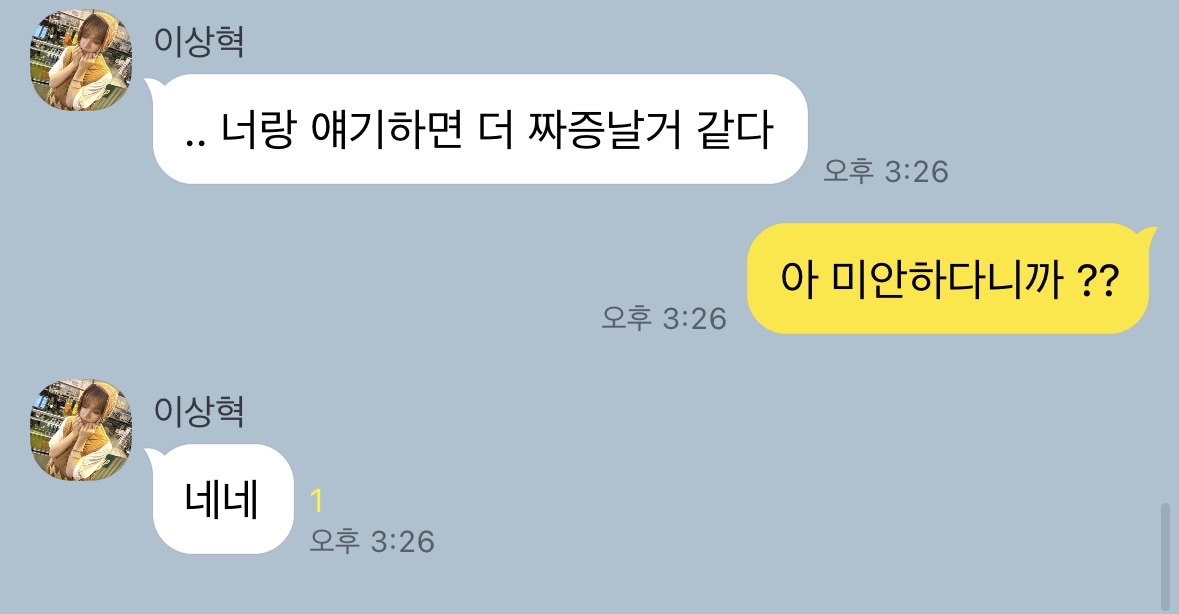Viewport: 1179px width, 614px height.
Task: Click the tail corner of the top white bubble
Action: 153,86
